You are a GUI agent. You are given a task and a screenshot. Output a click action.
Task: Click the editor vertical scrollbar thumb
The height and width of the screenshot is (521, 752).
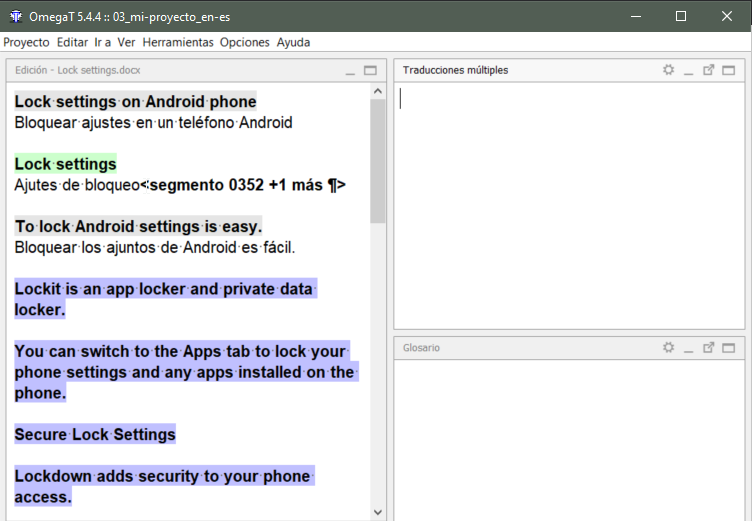378,161
